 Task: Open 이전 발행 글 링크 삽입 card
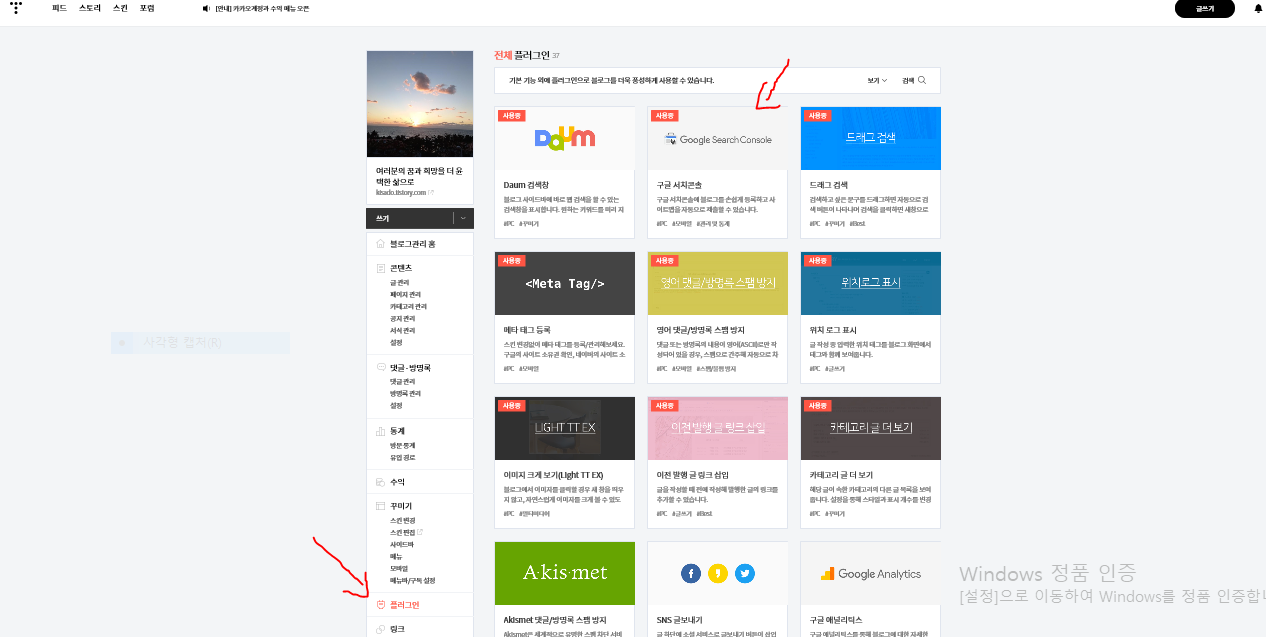[717, 462]
